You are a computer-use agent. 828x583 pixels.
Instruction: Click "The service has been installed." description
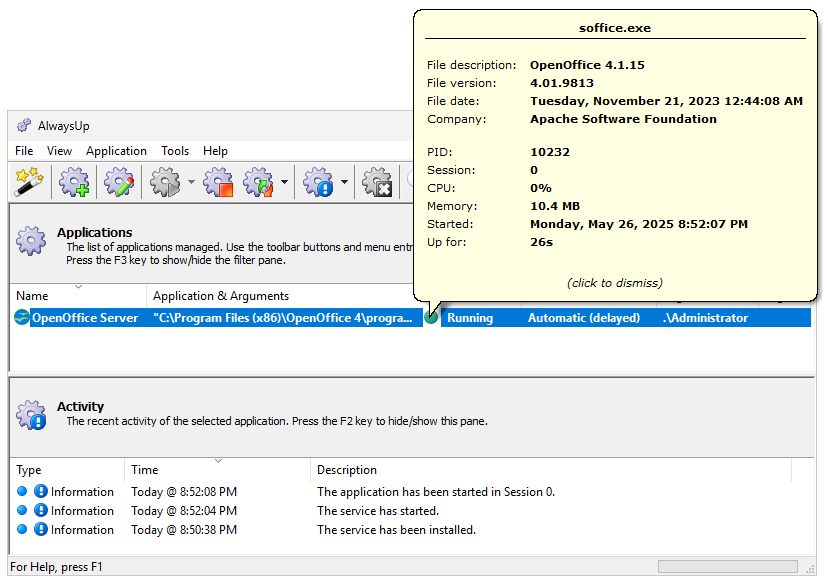(397, 530)
